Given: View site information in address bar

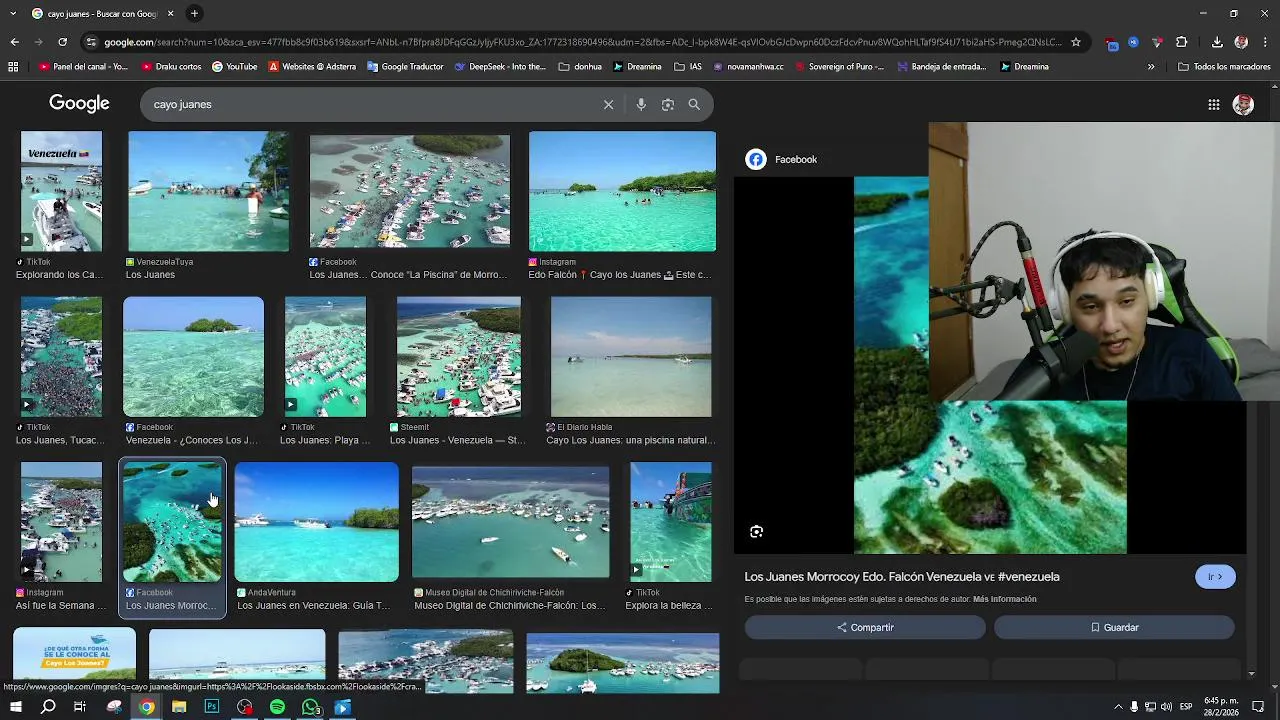Looking at the screenshot, I should (x=91, y=42).
